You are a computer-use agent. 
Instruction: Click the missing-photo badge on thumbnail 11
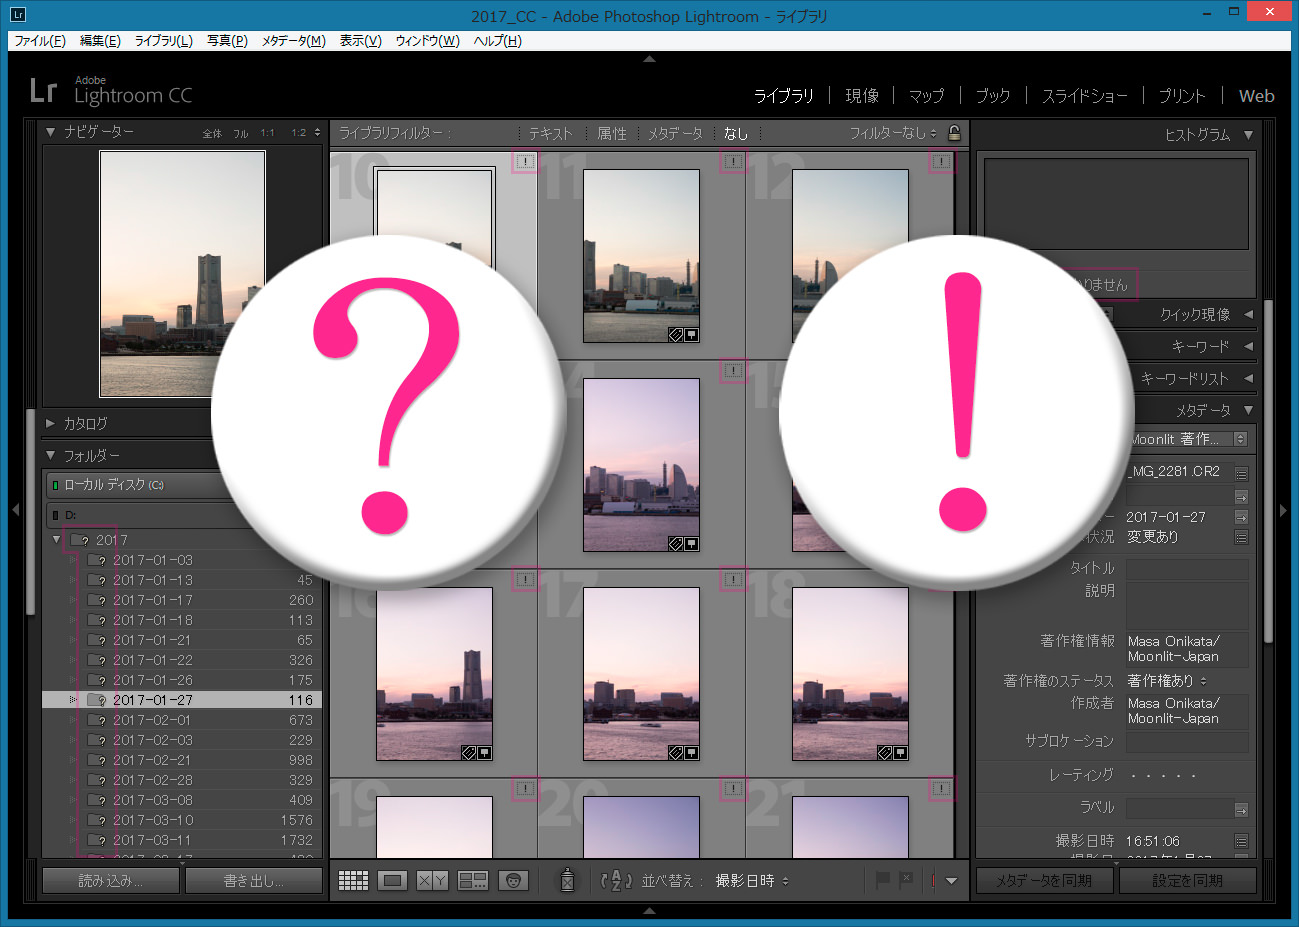(x=733, y=161)
